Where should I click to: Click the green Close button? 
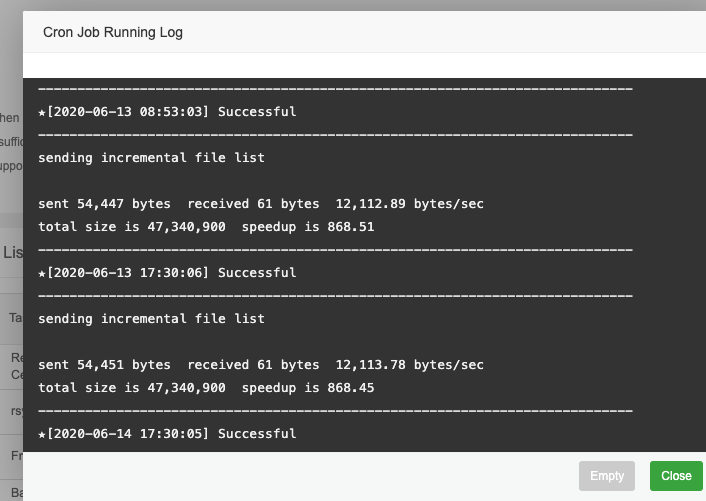pos(676,476)
